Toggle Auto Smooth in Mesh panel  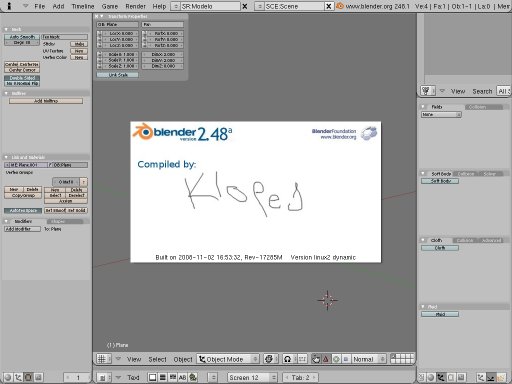(22, 37)
